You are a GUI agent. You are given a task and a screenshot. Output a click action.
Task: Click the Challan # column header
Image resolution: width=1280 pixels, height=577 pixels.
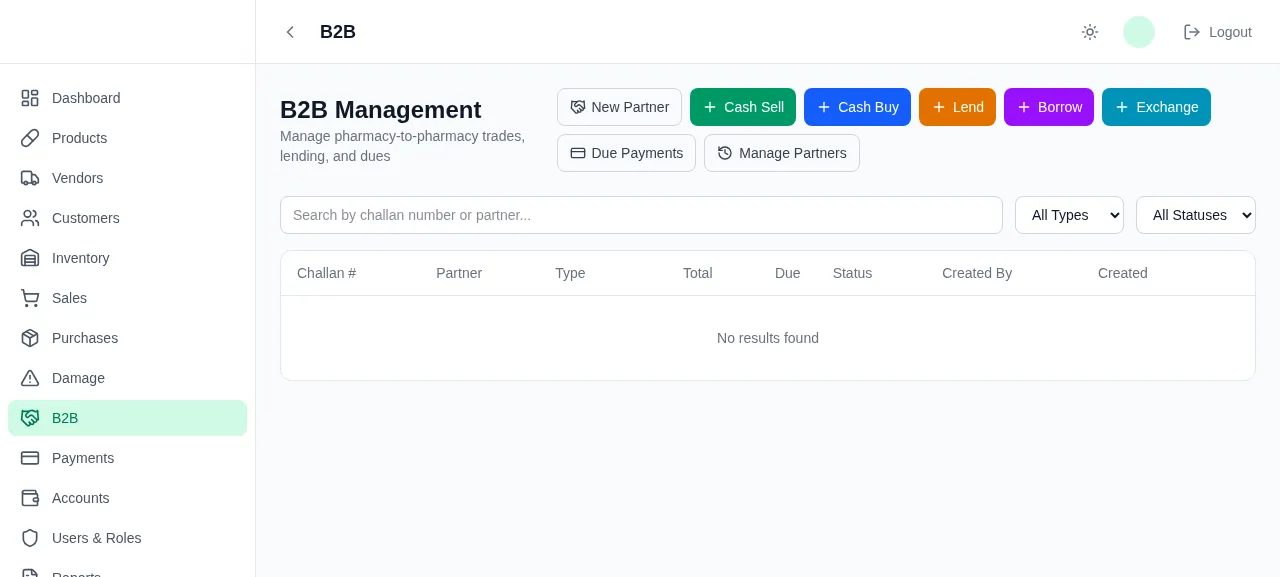[326, 273]
